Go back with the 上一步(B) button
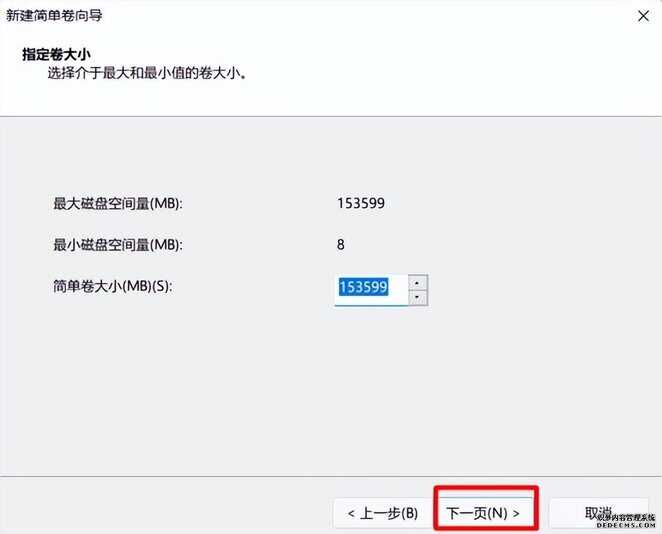 (383, 513)
